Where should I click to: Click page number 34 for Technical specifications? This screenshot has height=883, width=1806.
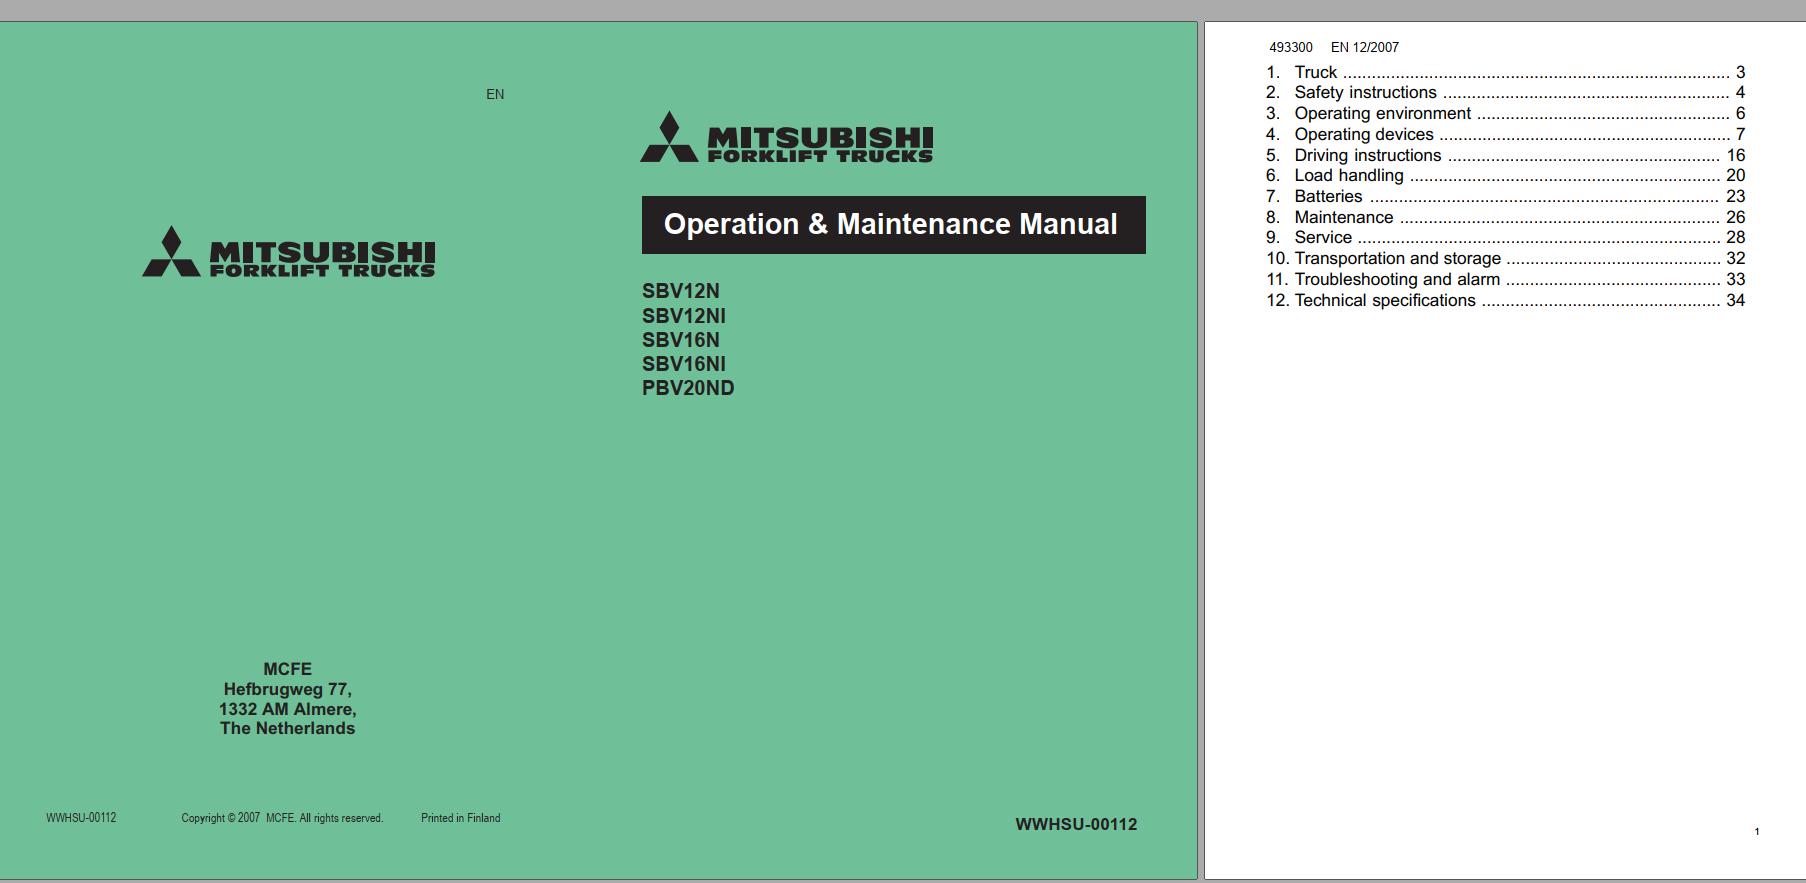point(1735,300)
